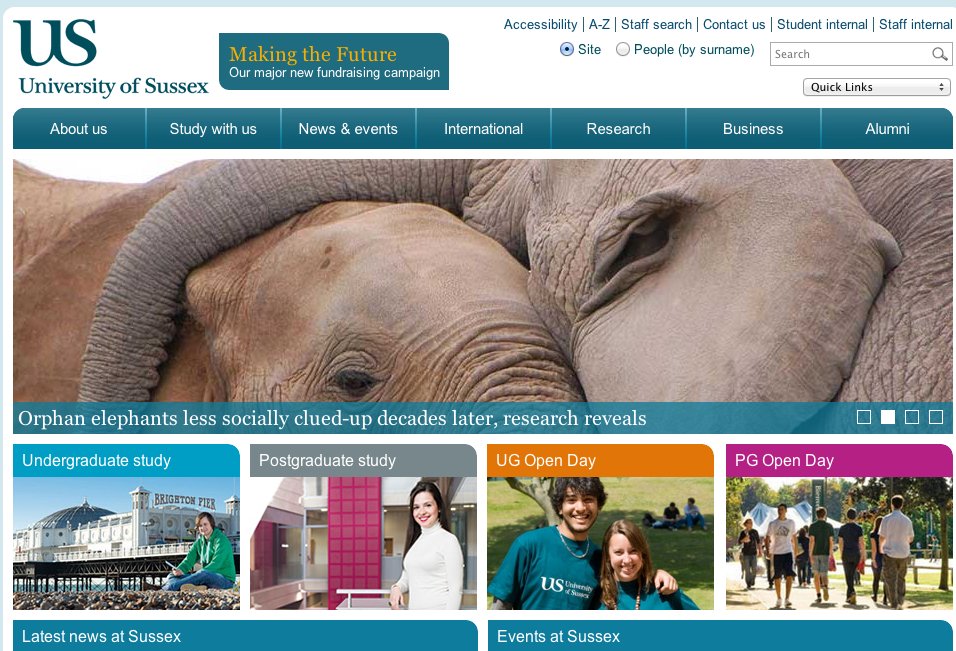
Task: Choose People (by surname) radio option
Action: (x=622, y=49)
